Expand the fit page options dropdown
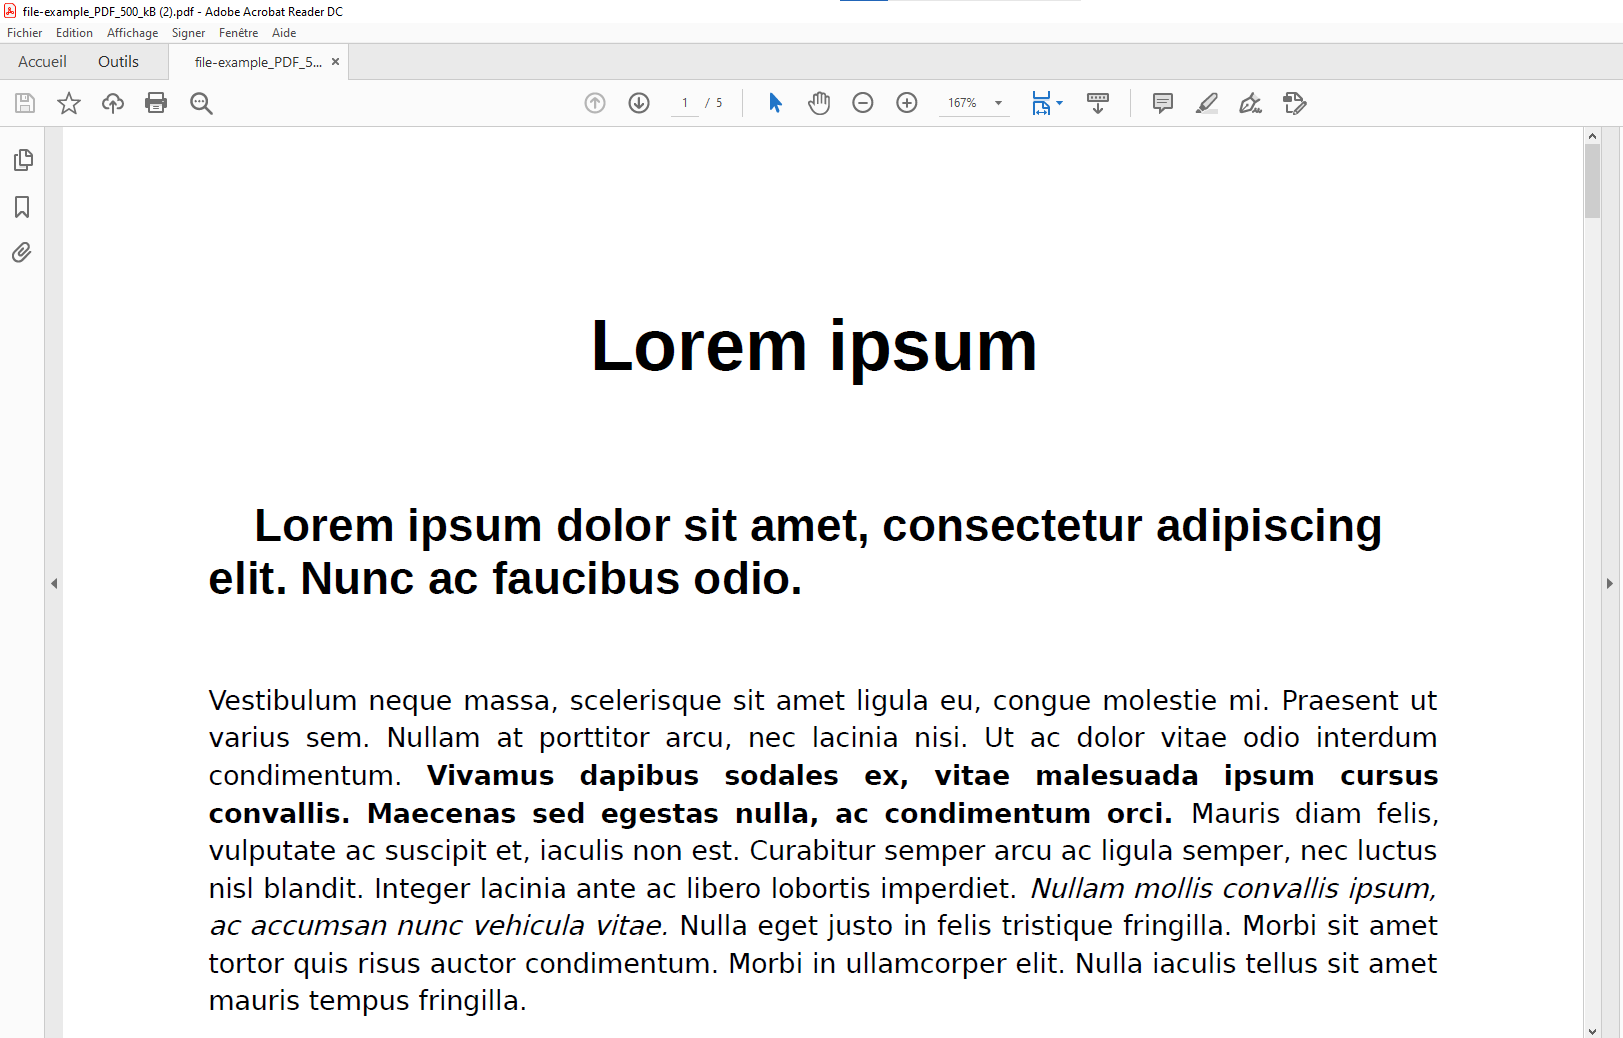Viewport: 1623px width, 1038px height. point(1059,103)
